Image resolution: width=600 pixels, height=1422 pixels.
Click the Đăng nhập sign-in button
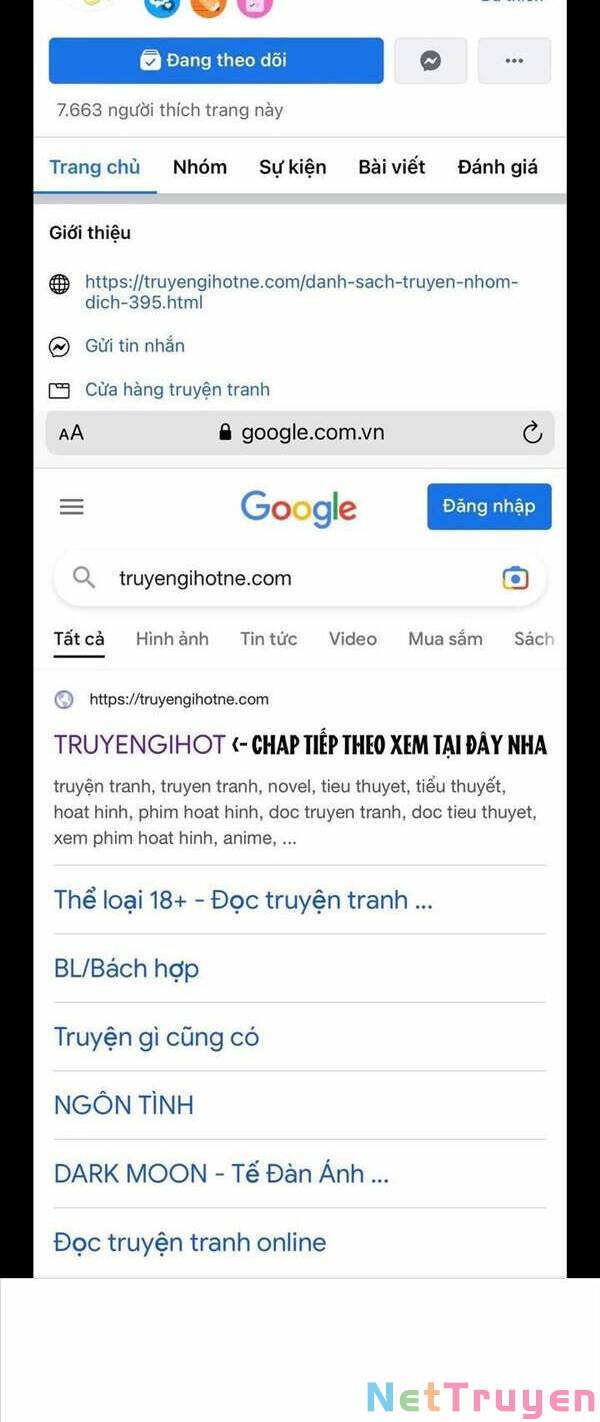[489, 506]
